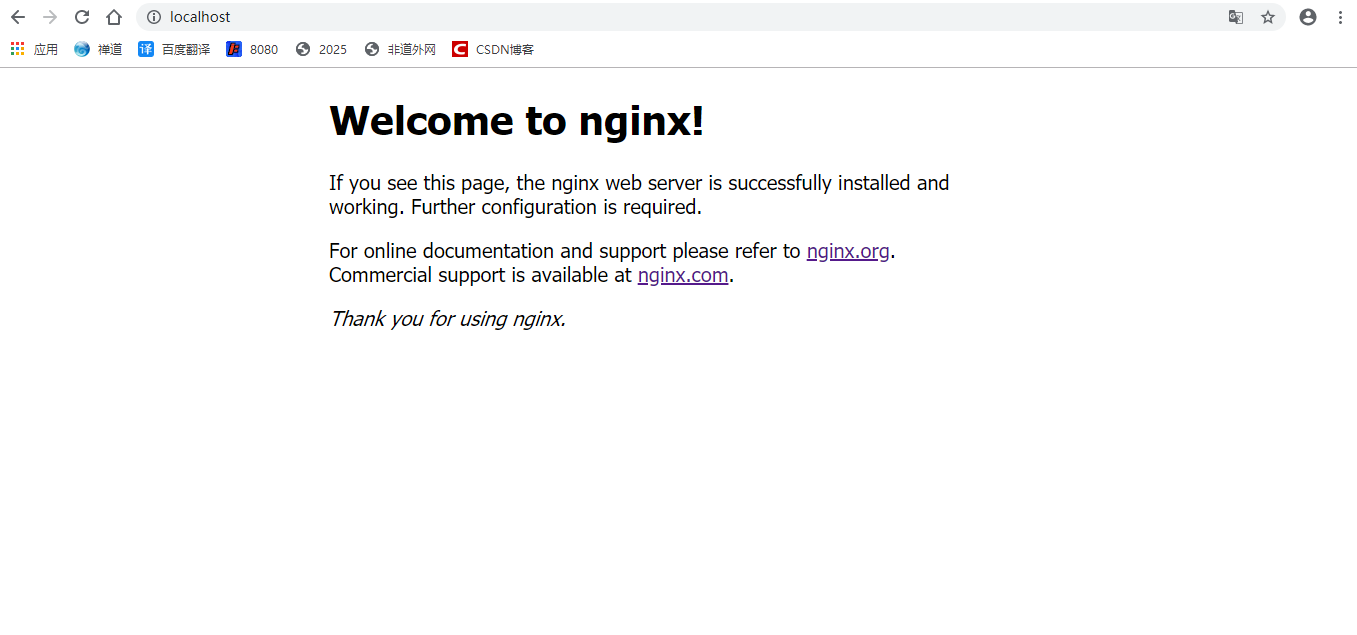Open the 非道外网 bookmark
Viewport: 1357px width, 635px height.
click(400, 49)
